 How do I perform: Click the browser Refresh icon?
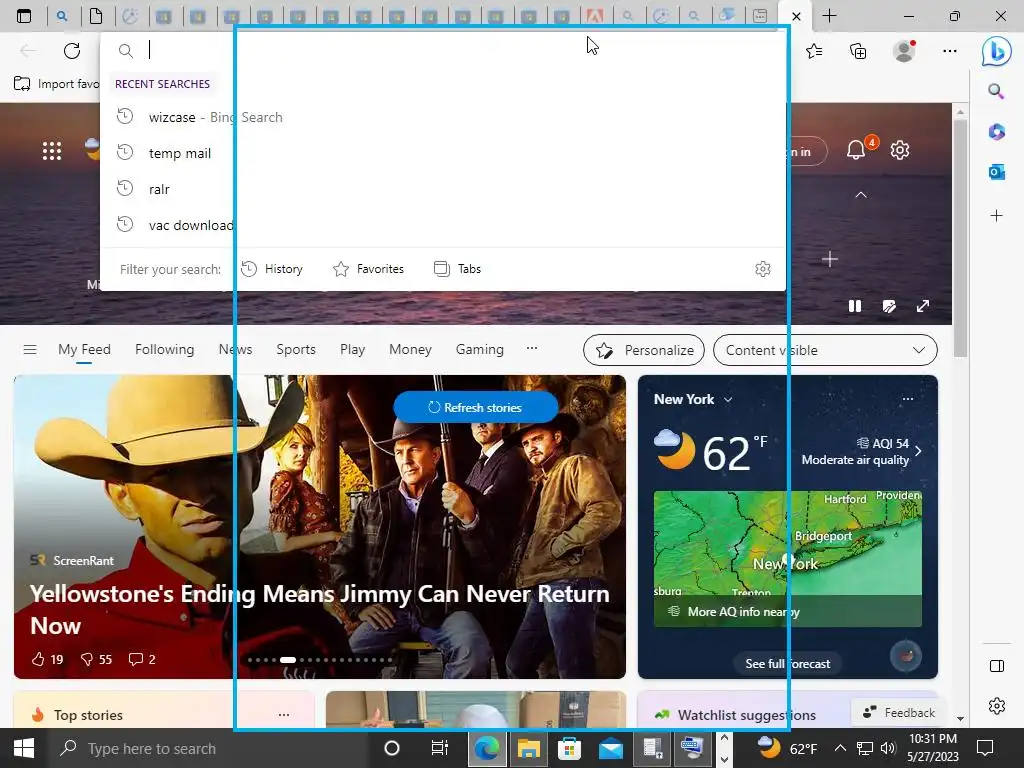pyautogui.click(x=72, y=50)
